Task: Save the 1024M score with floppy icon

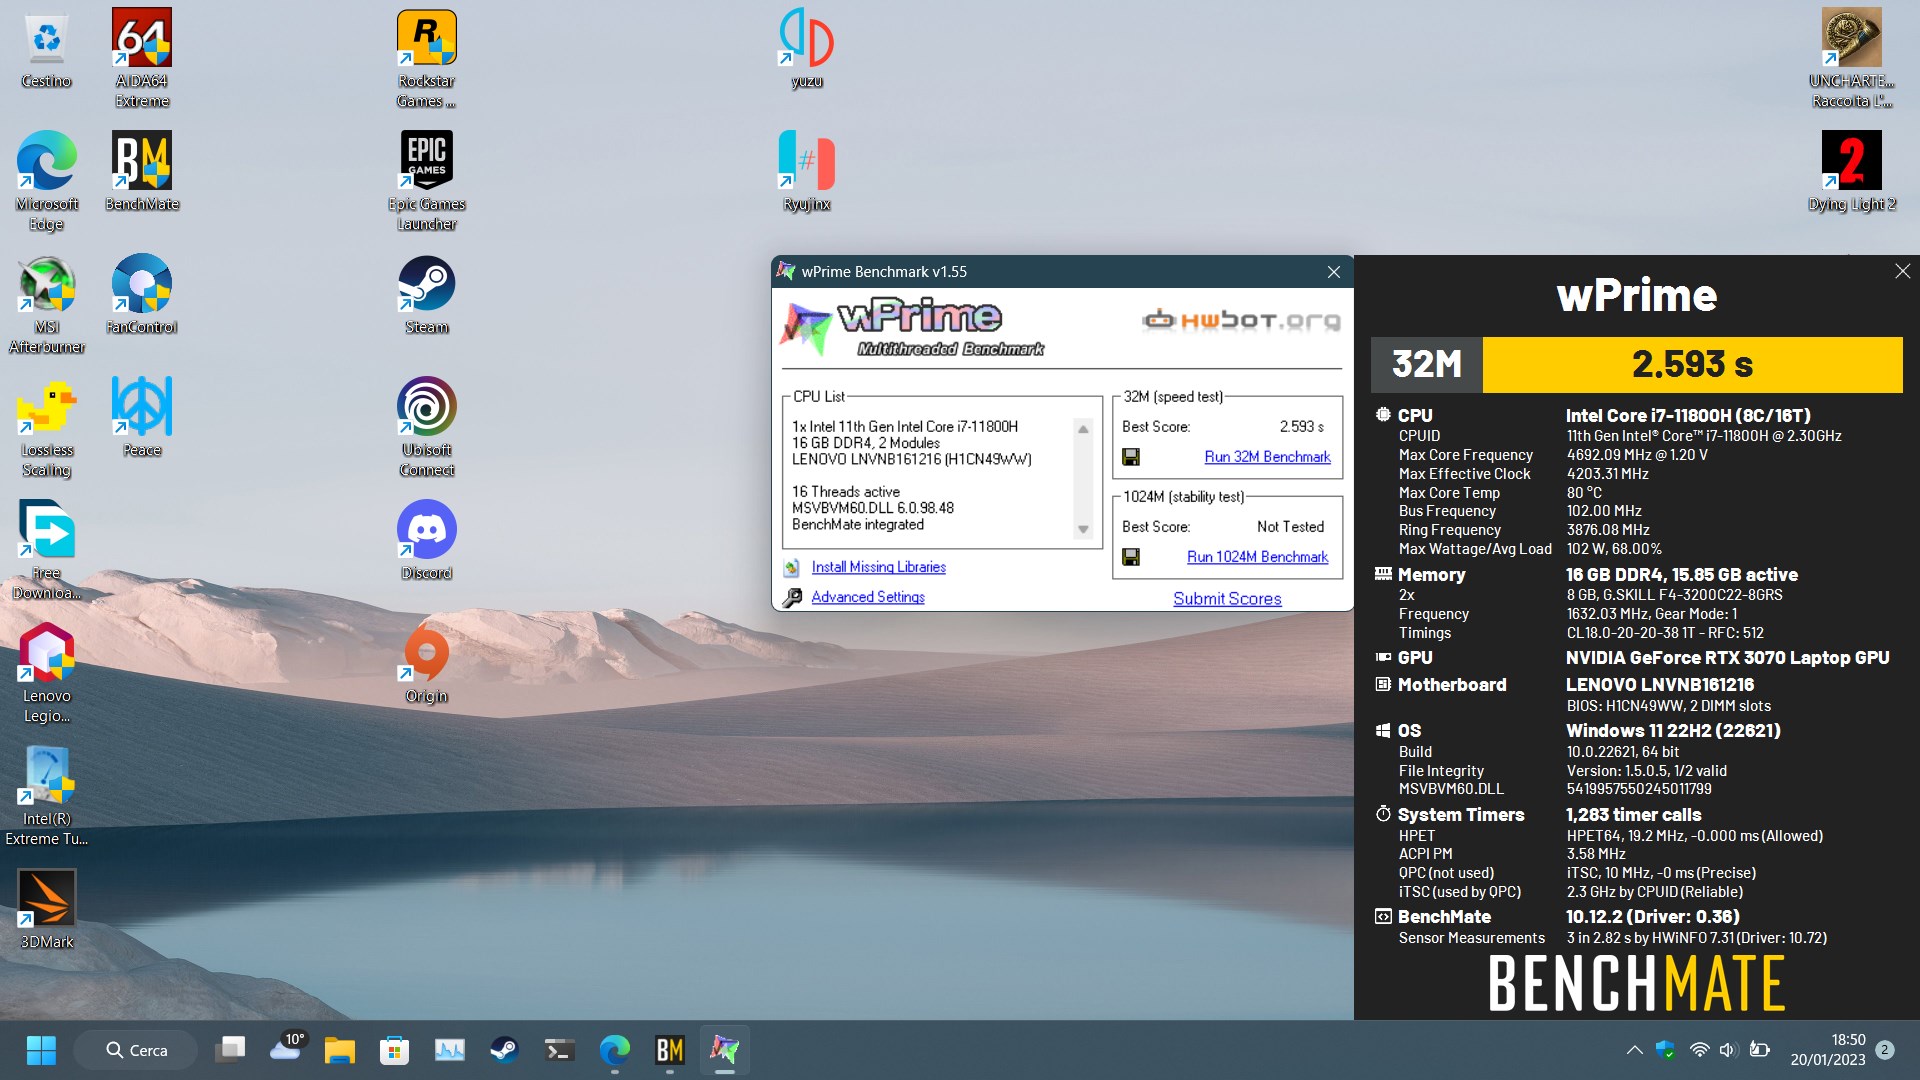Action: [1131, 557]
